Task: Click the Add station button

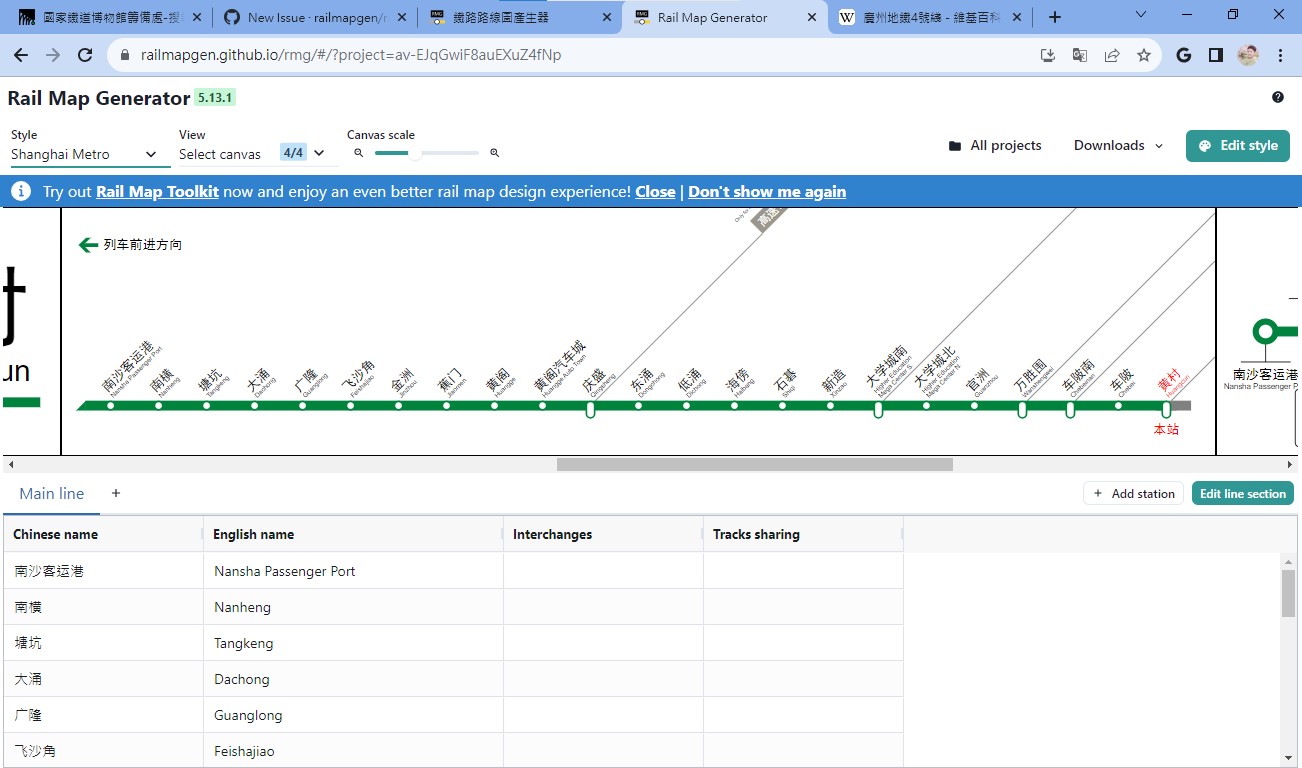Action: pyautogui.click(x=1133, y=493)
